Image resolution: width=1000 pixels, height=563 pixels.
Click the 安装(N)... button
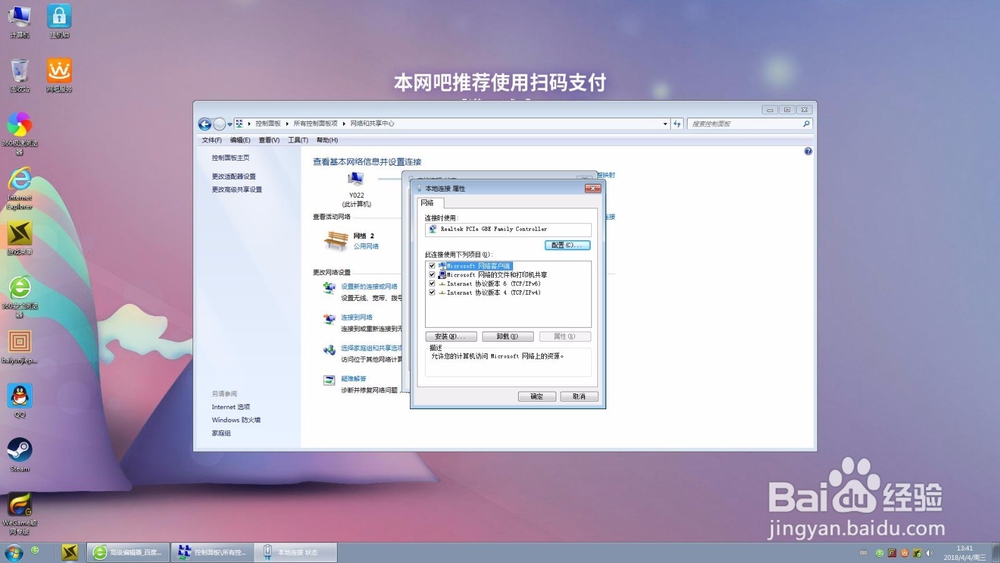click(450, 337)
